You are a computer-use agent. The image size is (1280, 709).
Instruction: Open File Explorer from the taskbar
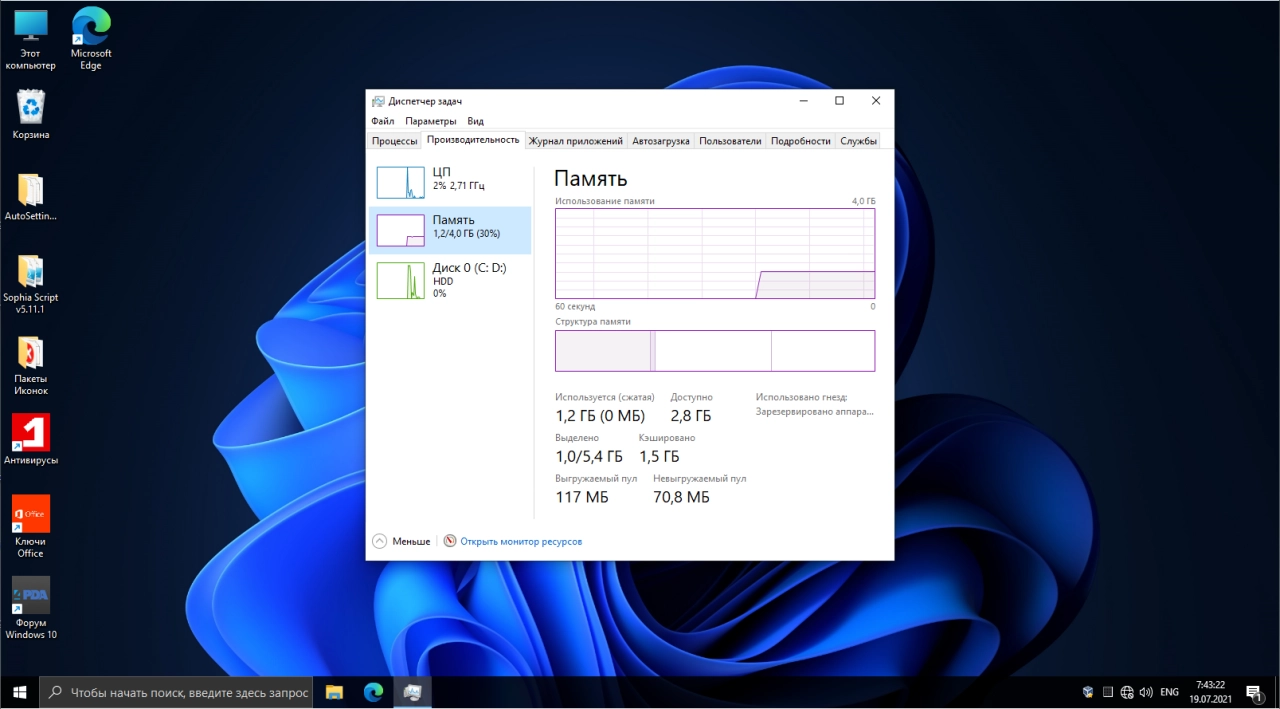[334, 691]
